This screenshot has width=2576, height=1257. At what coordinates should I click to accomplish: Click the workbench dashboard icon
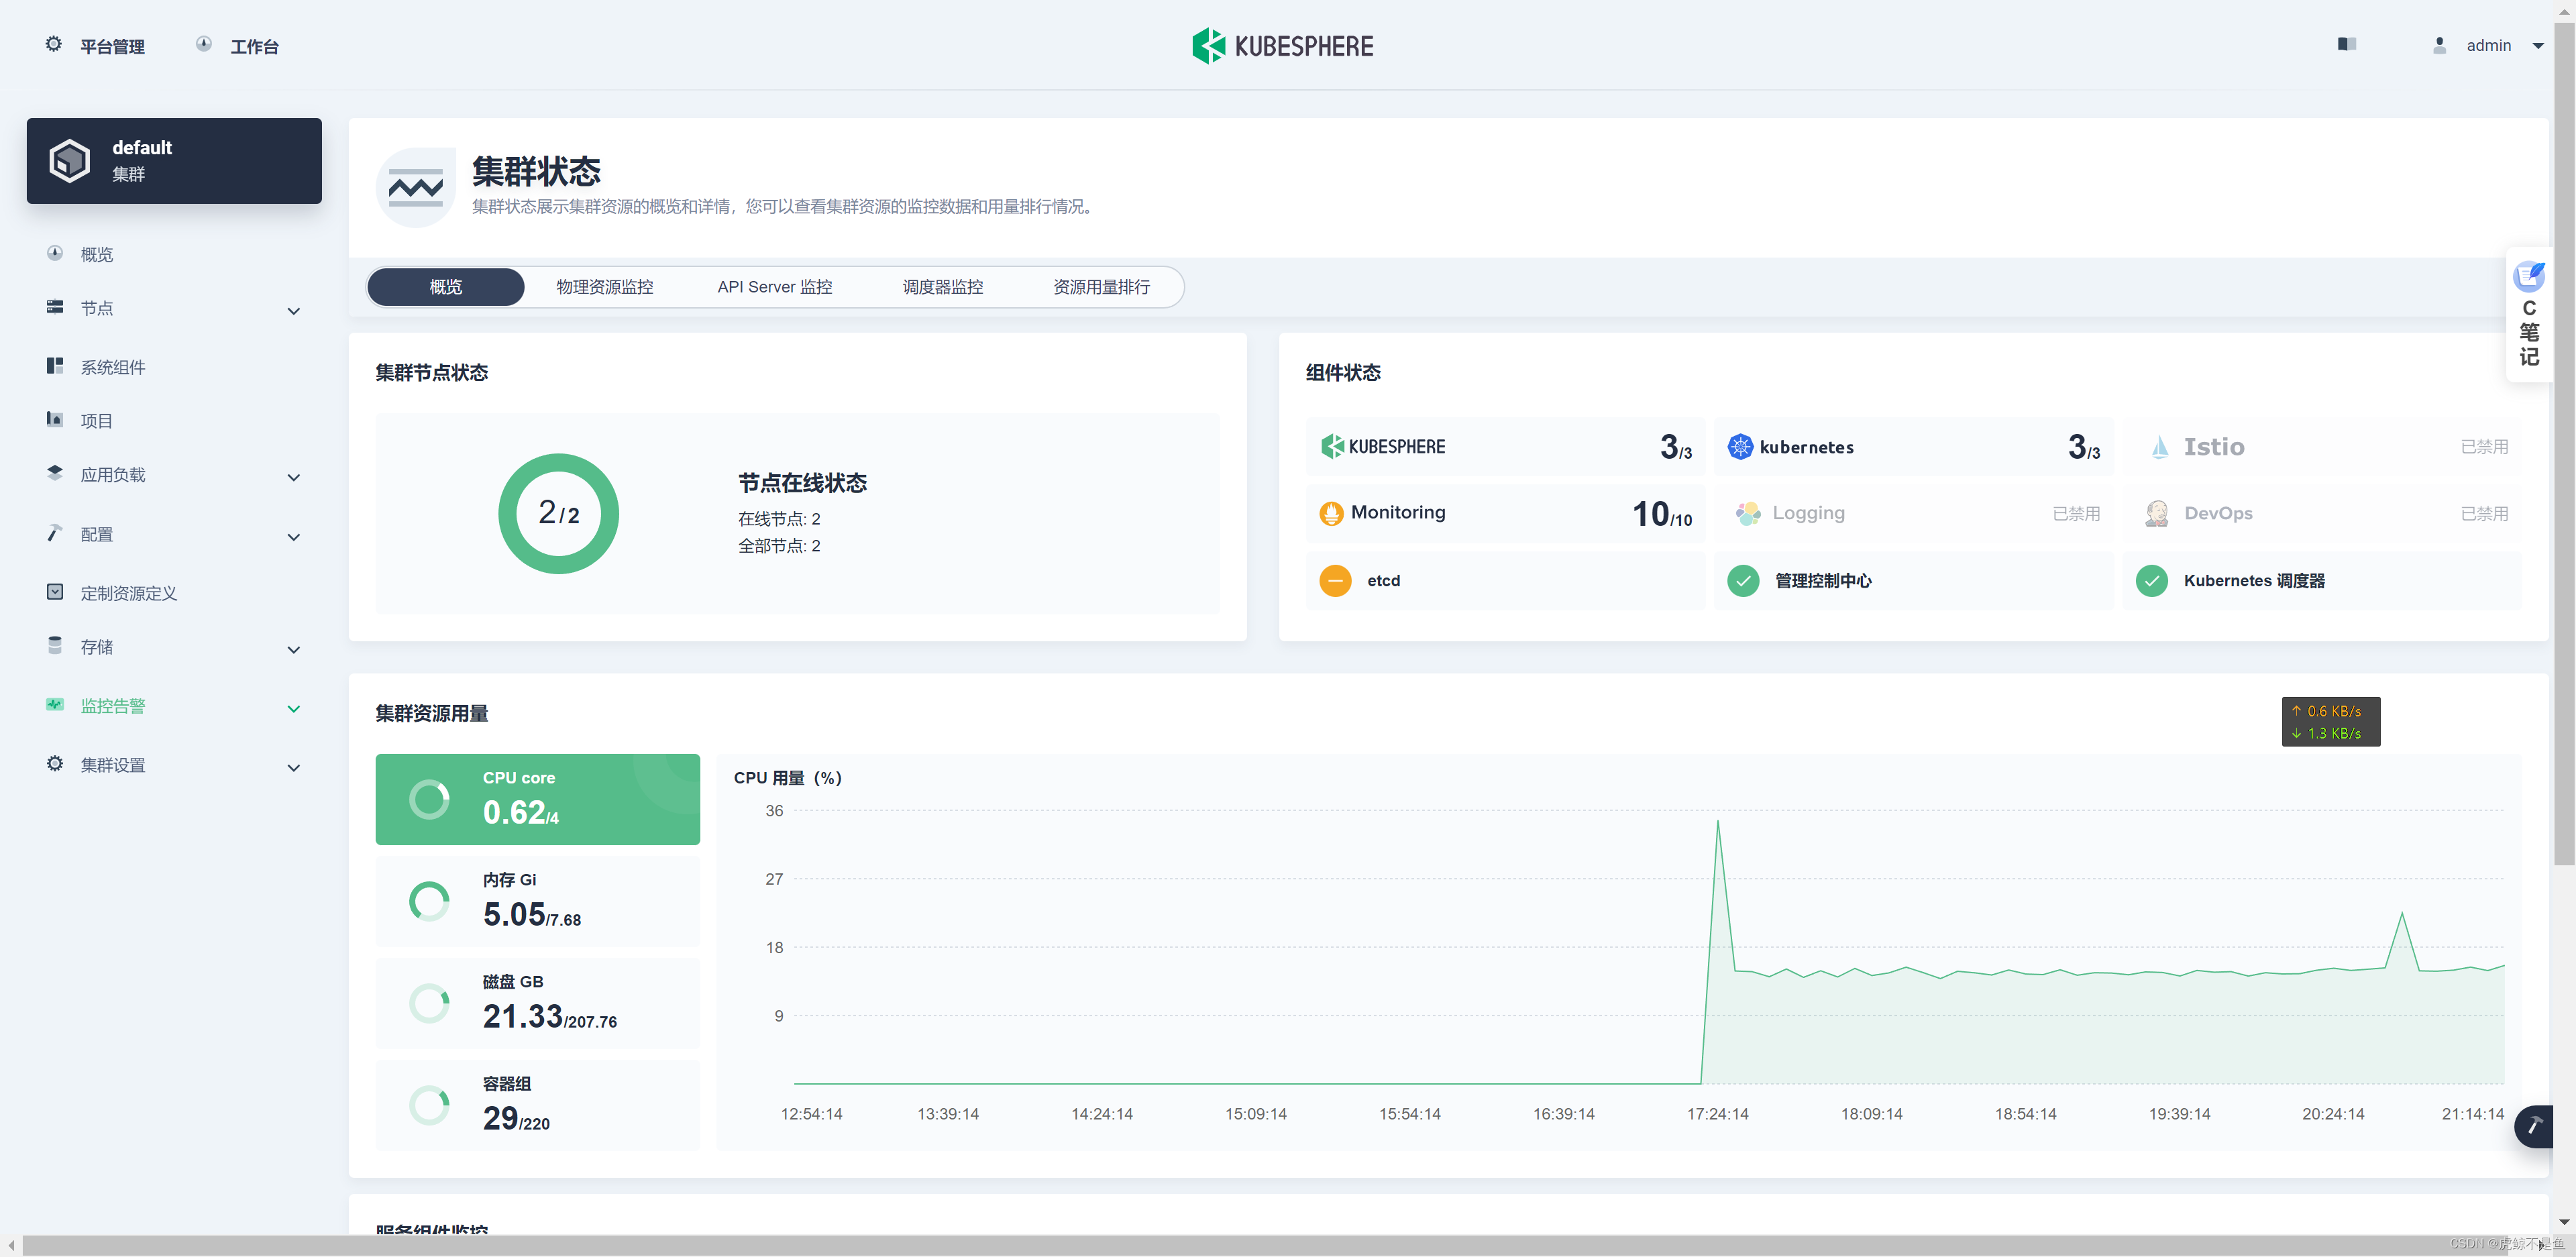[204, 44]
